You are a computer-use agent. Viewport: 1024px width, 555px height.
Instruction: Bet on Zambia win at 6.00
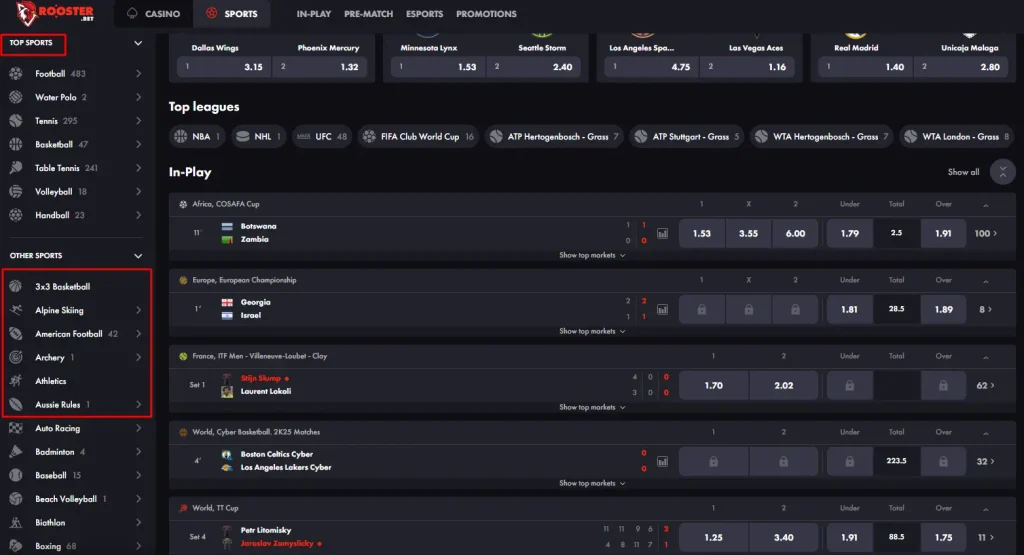pyautogui.click(x=795, y=234)
